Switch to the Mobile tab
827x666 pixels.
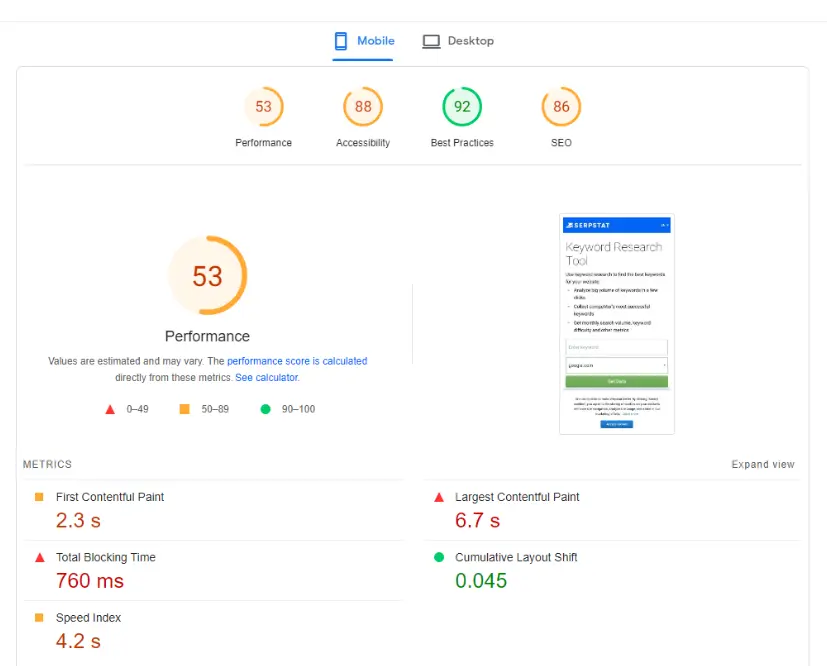pyautogui.click(x=363, y=41)
